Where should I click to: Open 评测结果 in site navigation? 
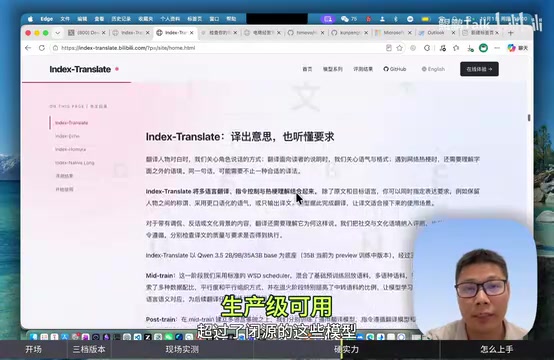click(363, 69)
